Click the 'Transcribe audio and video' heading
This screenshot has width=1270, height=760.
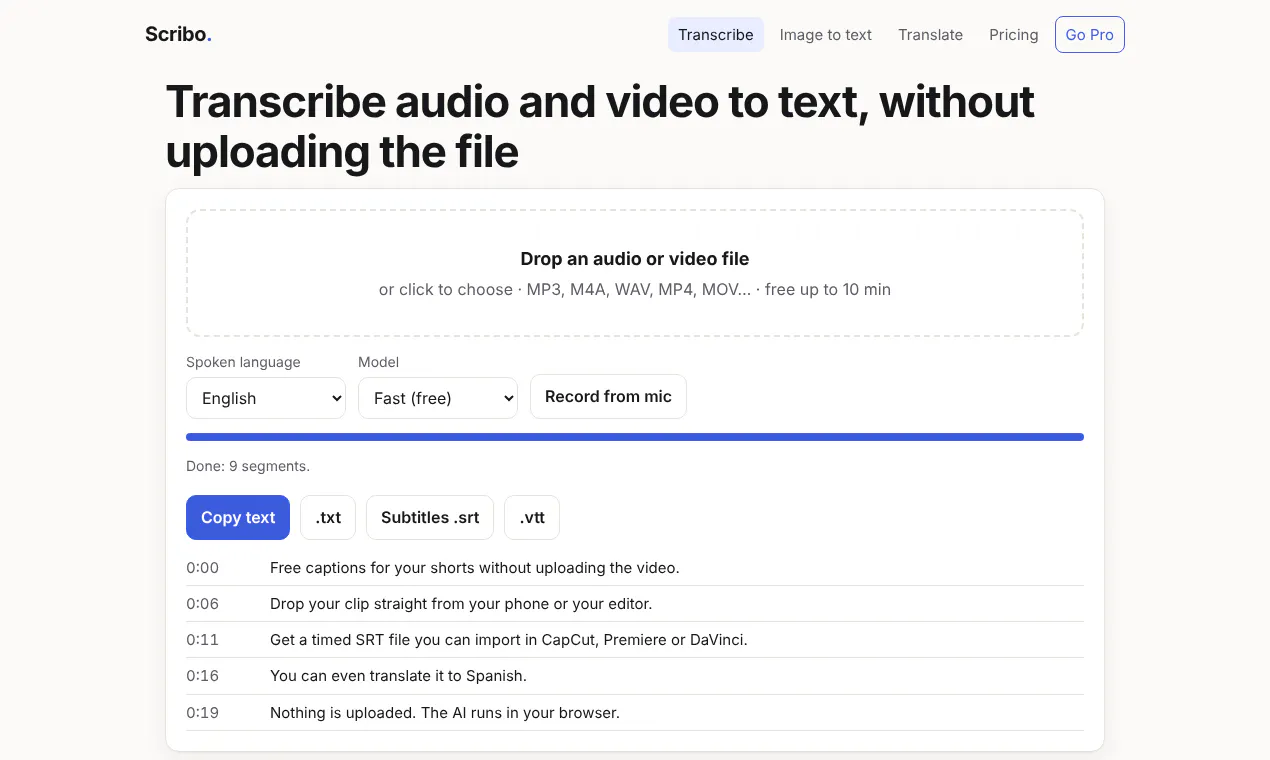(600, 127)
